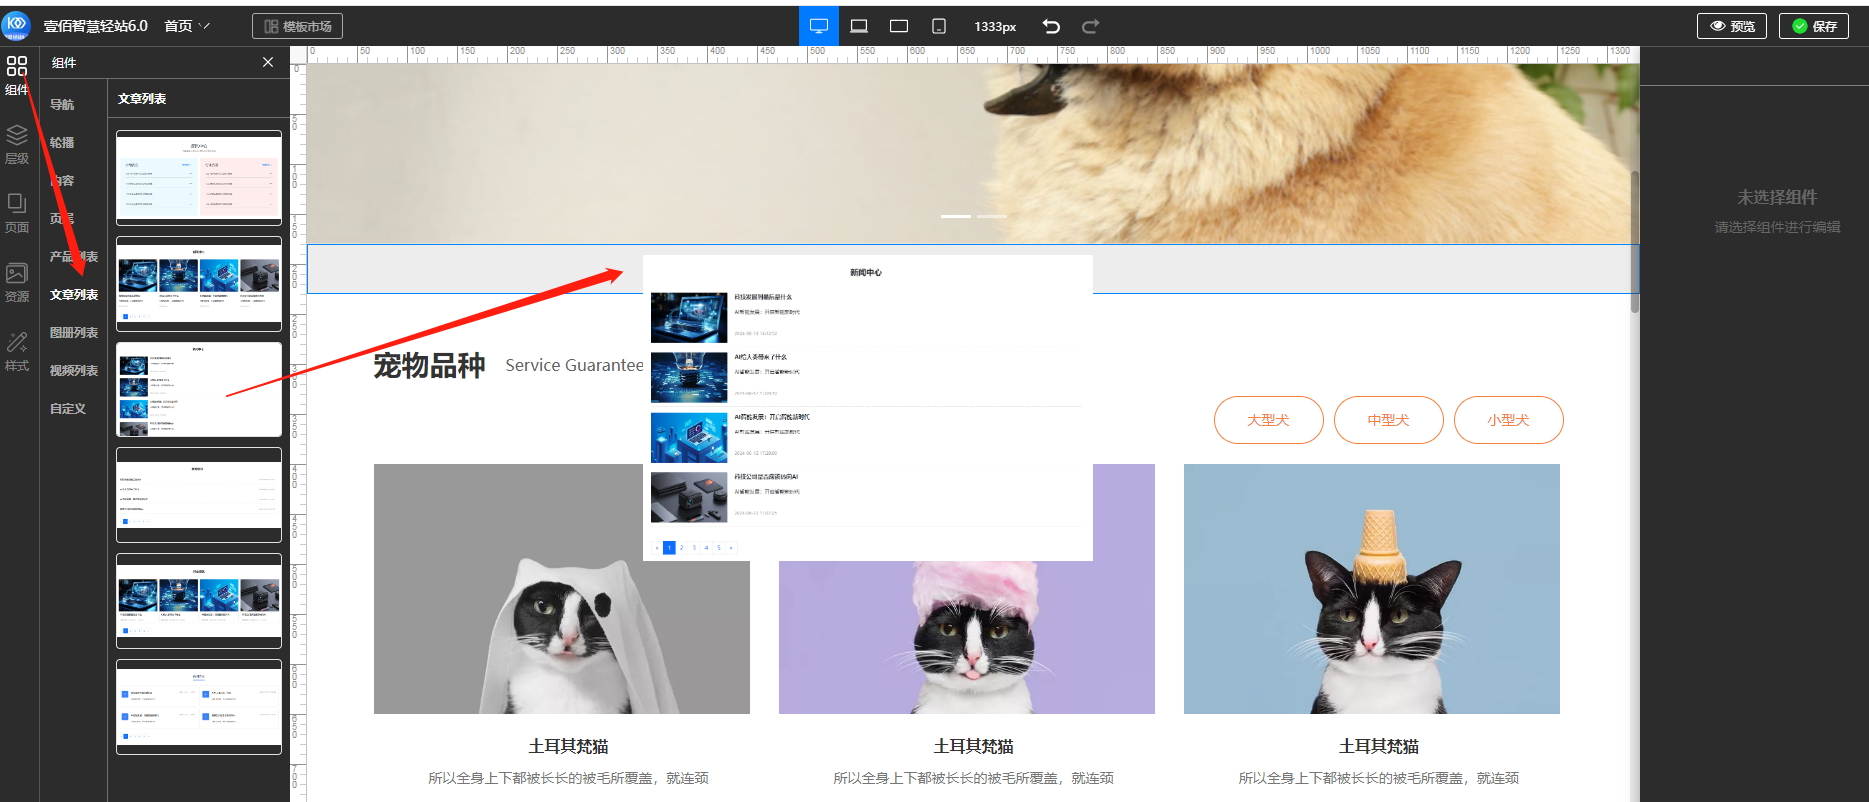Screen dimensions: 1869x802
Task: Select the 视频列表 component category
Action: pyautogui.click(x=74, y=370)
